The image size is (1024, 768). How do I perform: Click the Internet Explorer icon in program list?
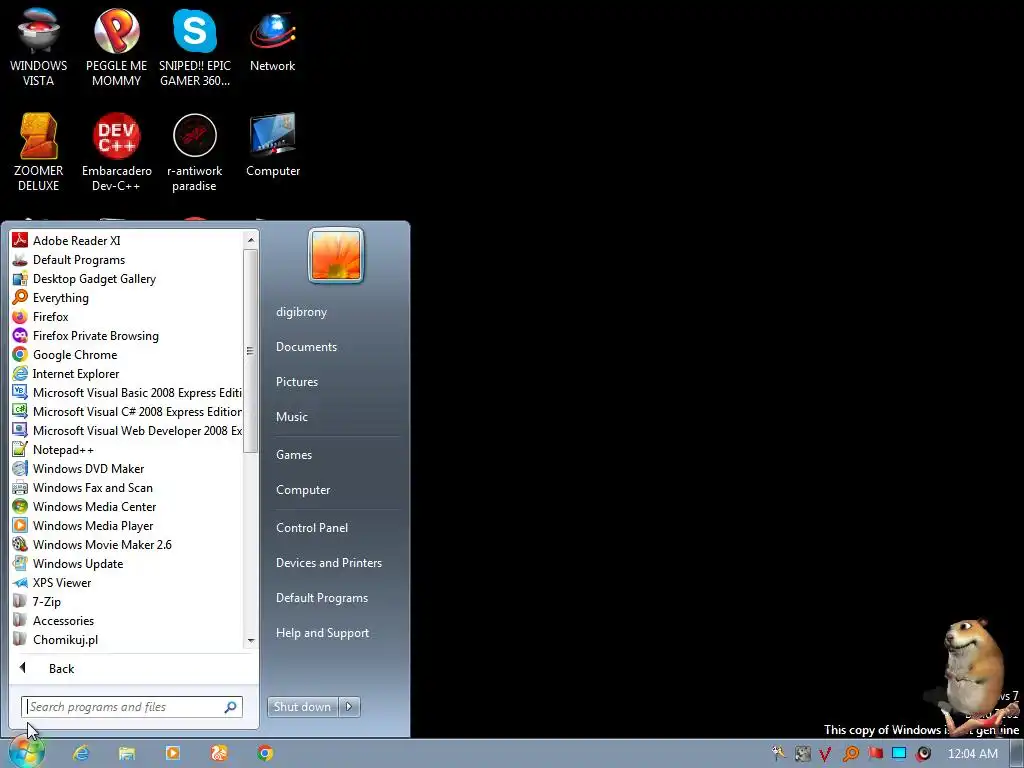point(20,373)
